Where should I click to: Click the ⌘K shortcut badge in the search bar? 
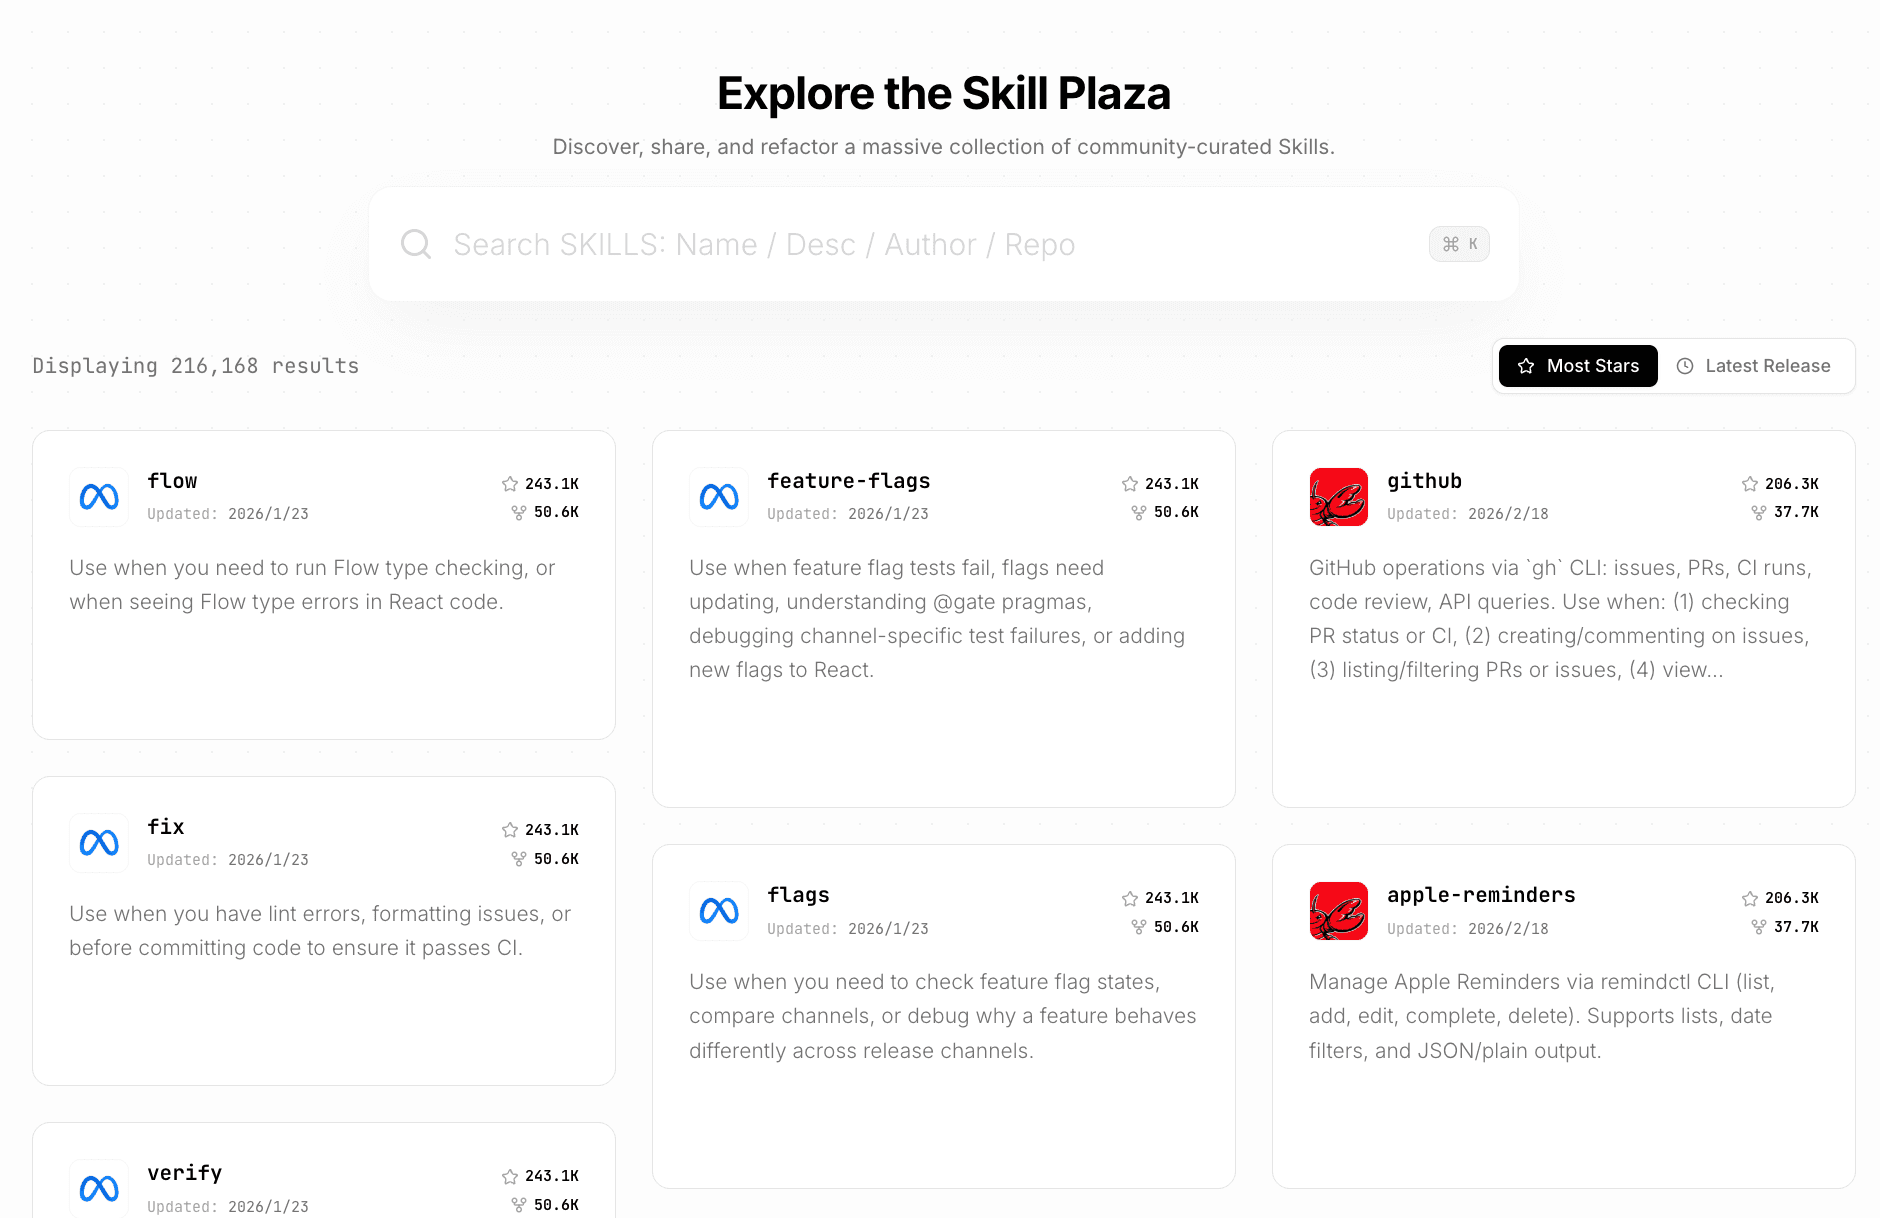tap(1459, 243)
